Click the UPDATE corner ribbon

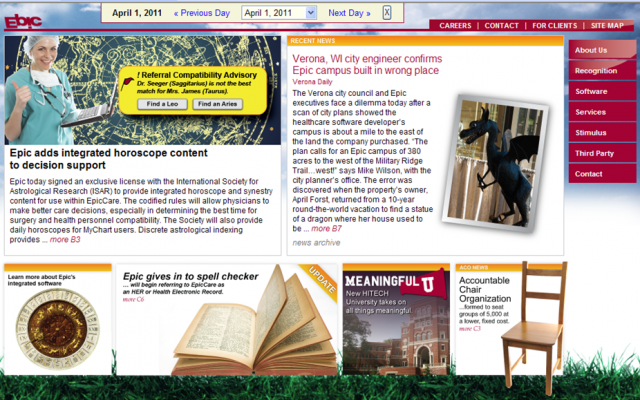pyautogui.click(x=320, y=281)
